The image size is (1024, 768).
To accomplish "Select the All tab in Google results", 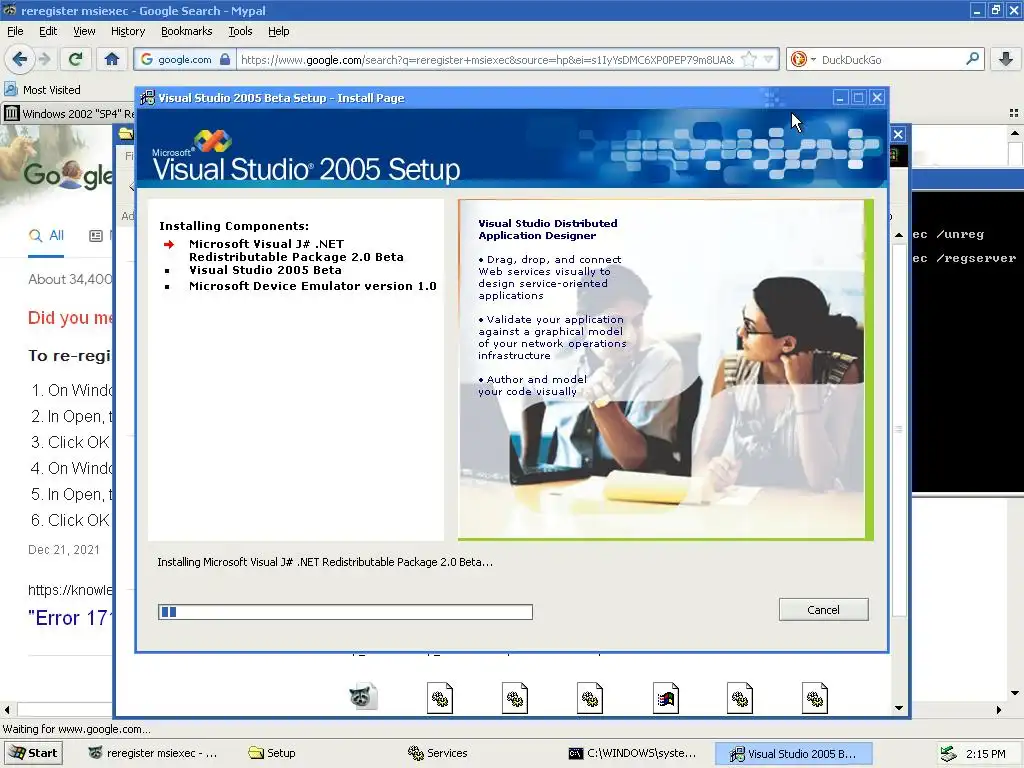I will 46,236.
